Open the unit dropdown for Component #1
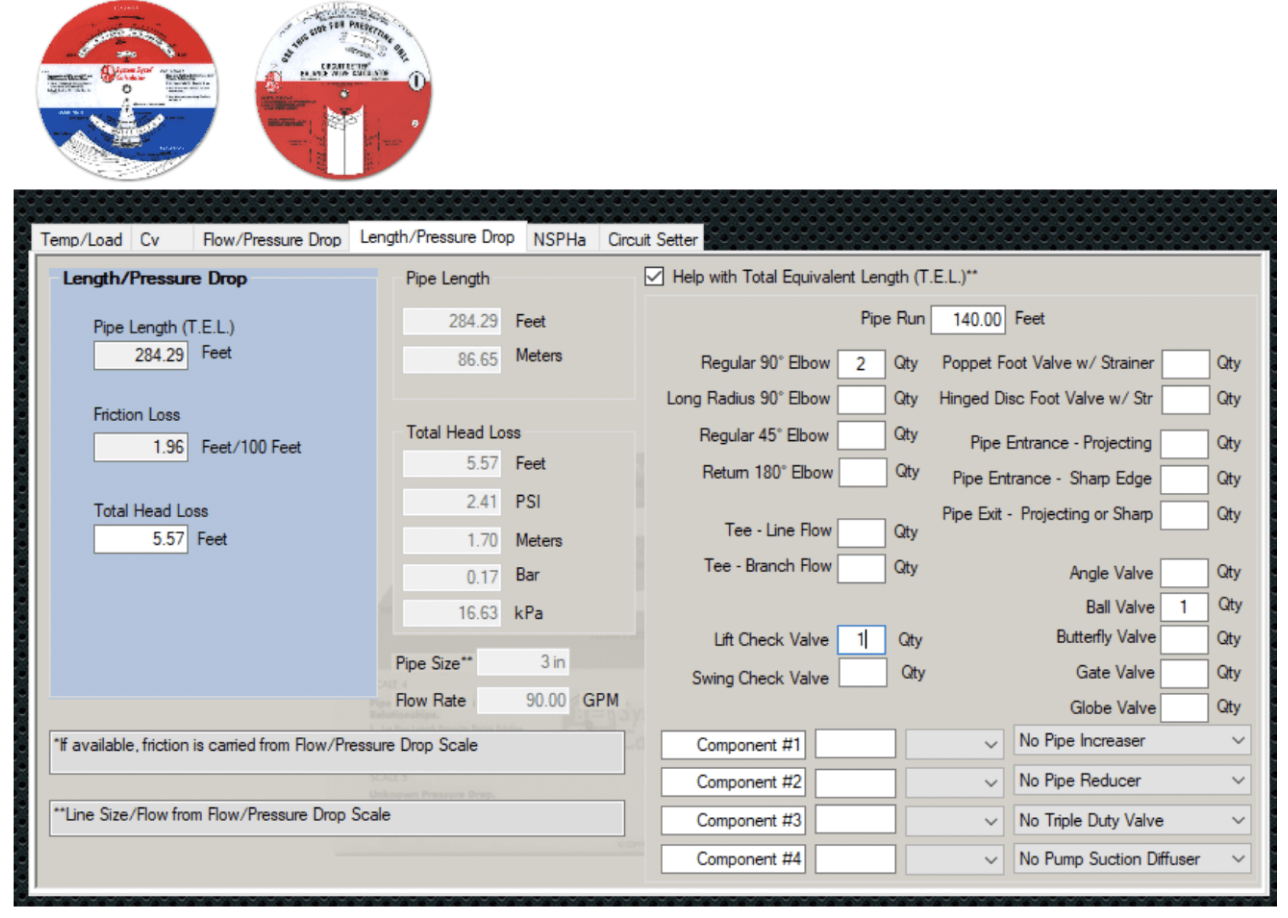The height and width of the screenshot is (918, 1288). coord(954,745)
